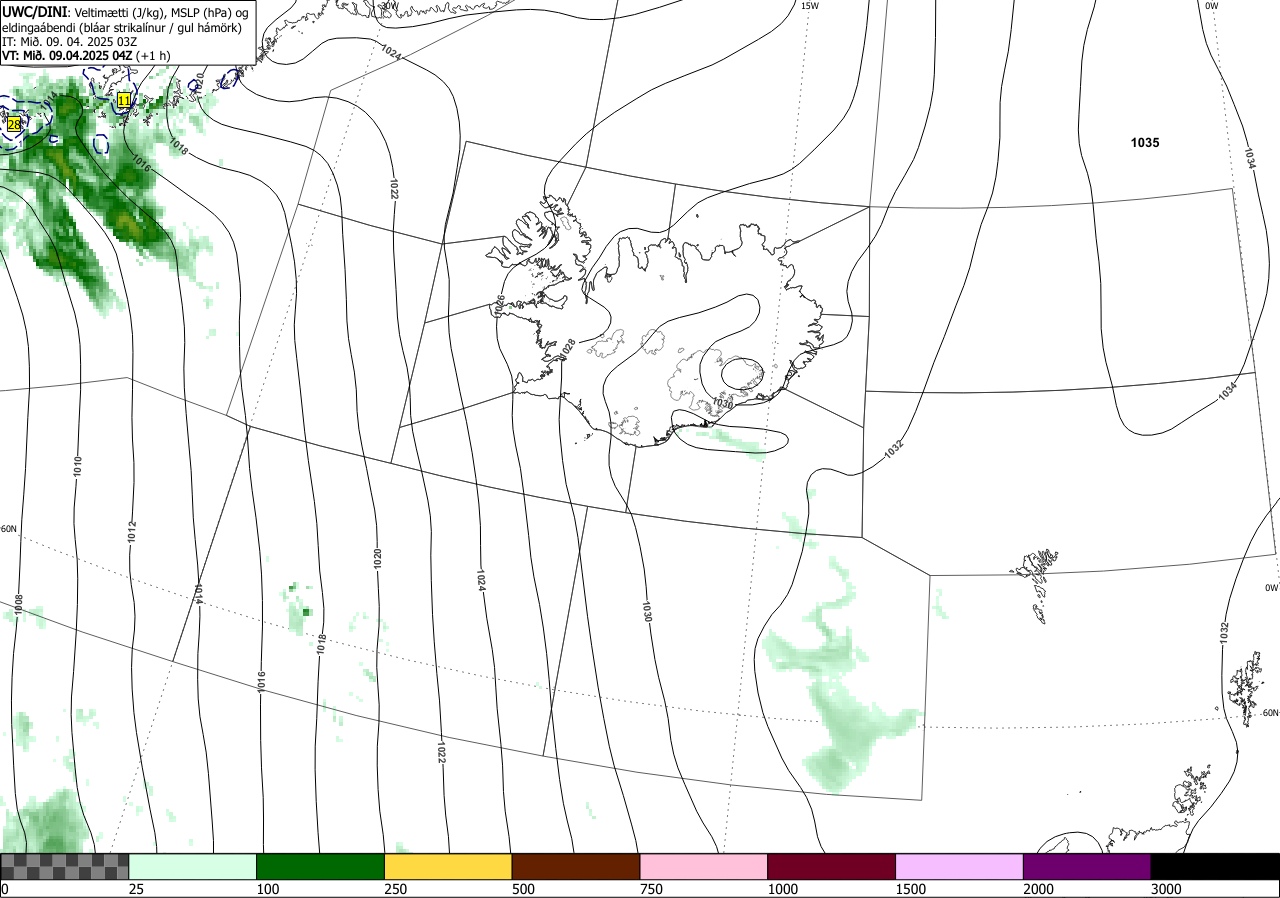Screen dimensions: 1280x898
Task: Select the pink 750–1000 legend swatch
Action: [704, 866]
